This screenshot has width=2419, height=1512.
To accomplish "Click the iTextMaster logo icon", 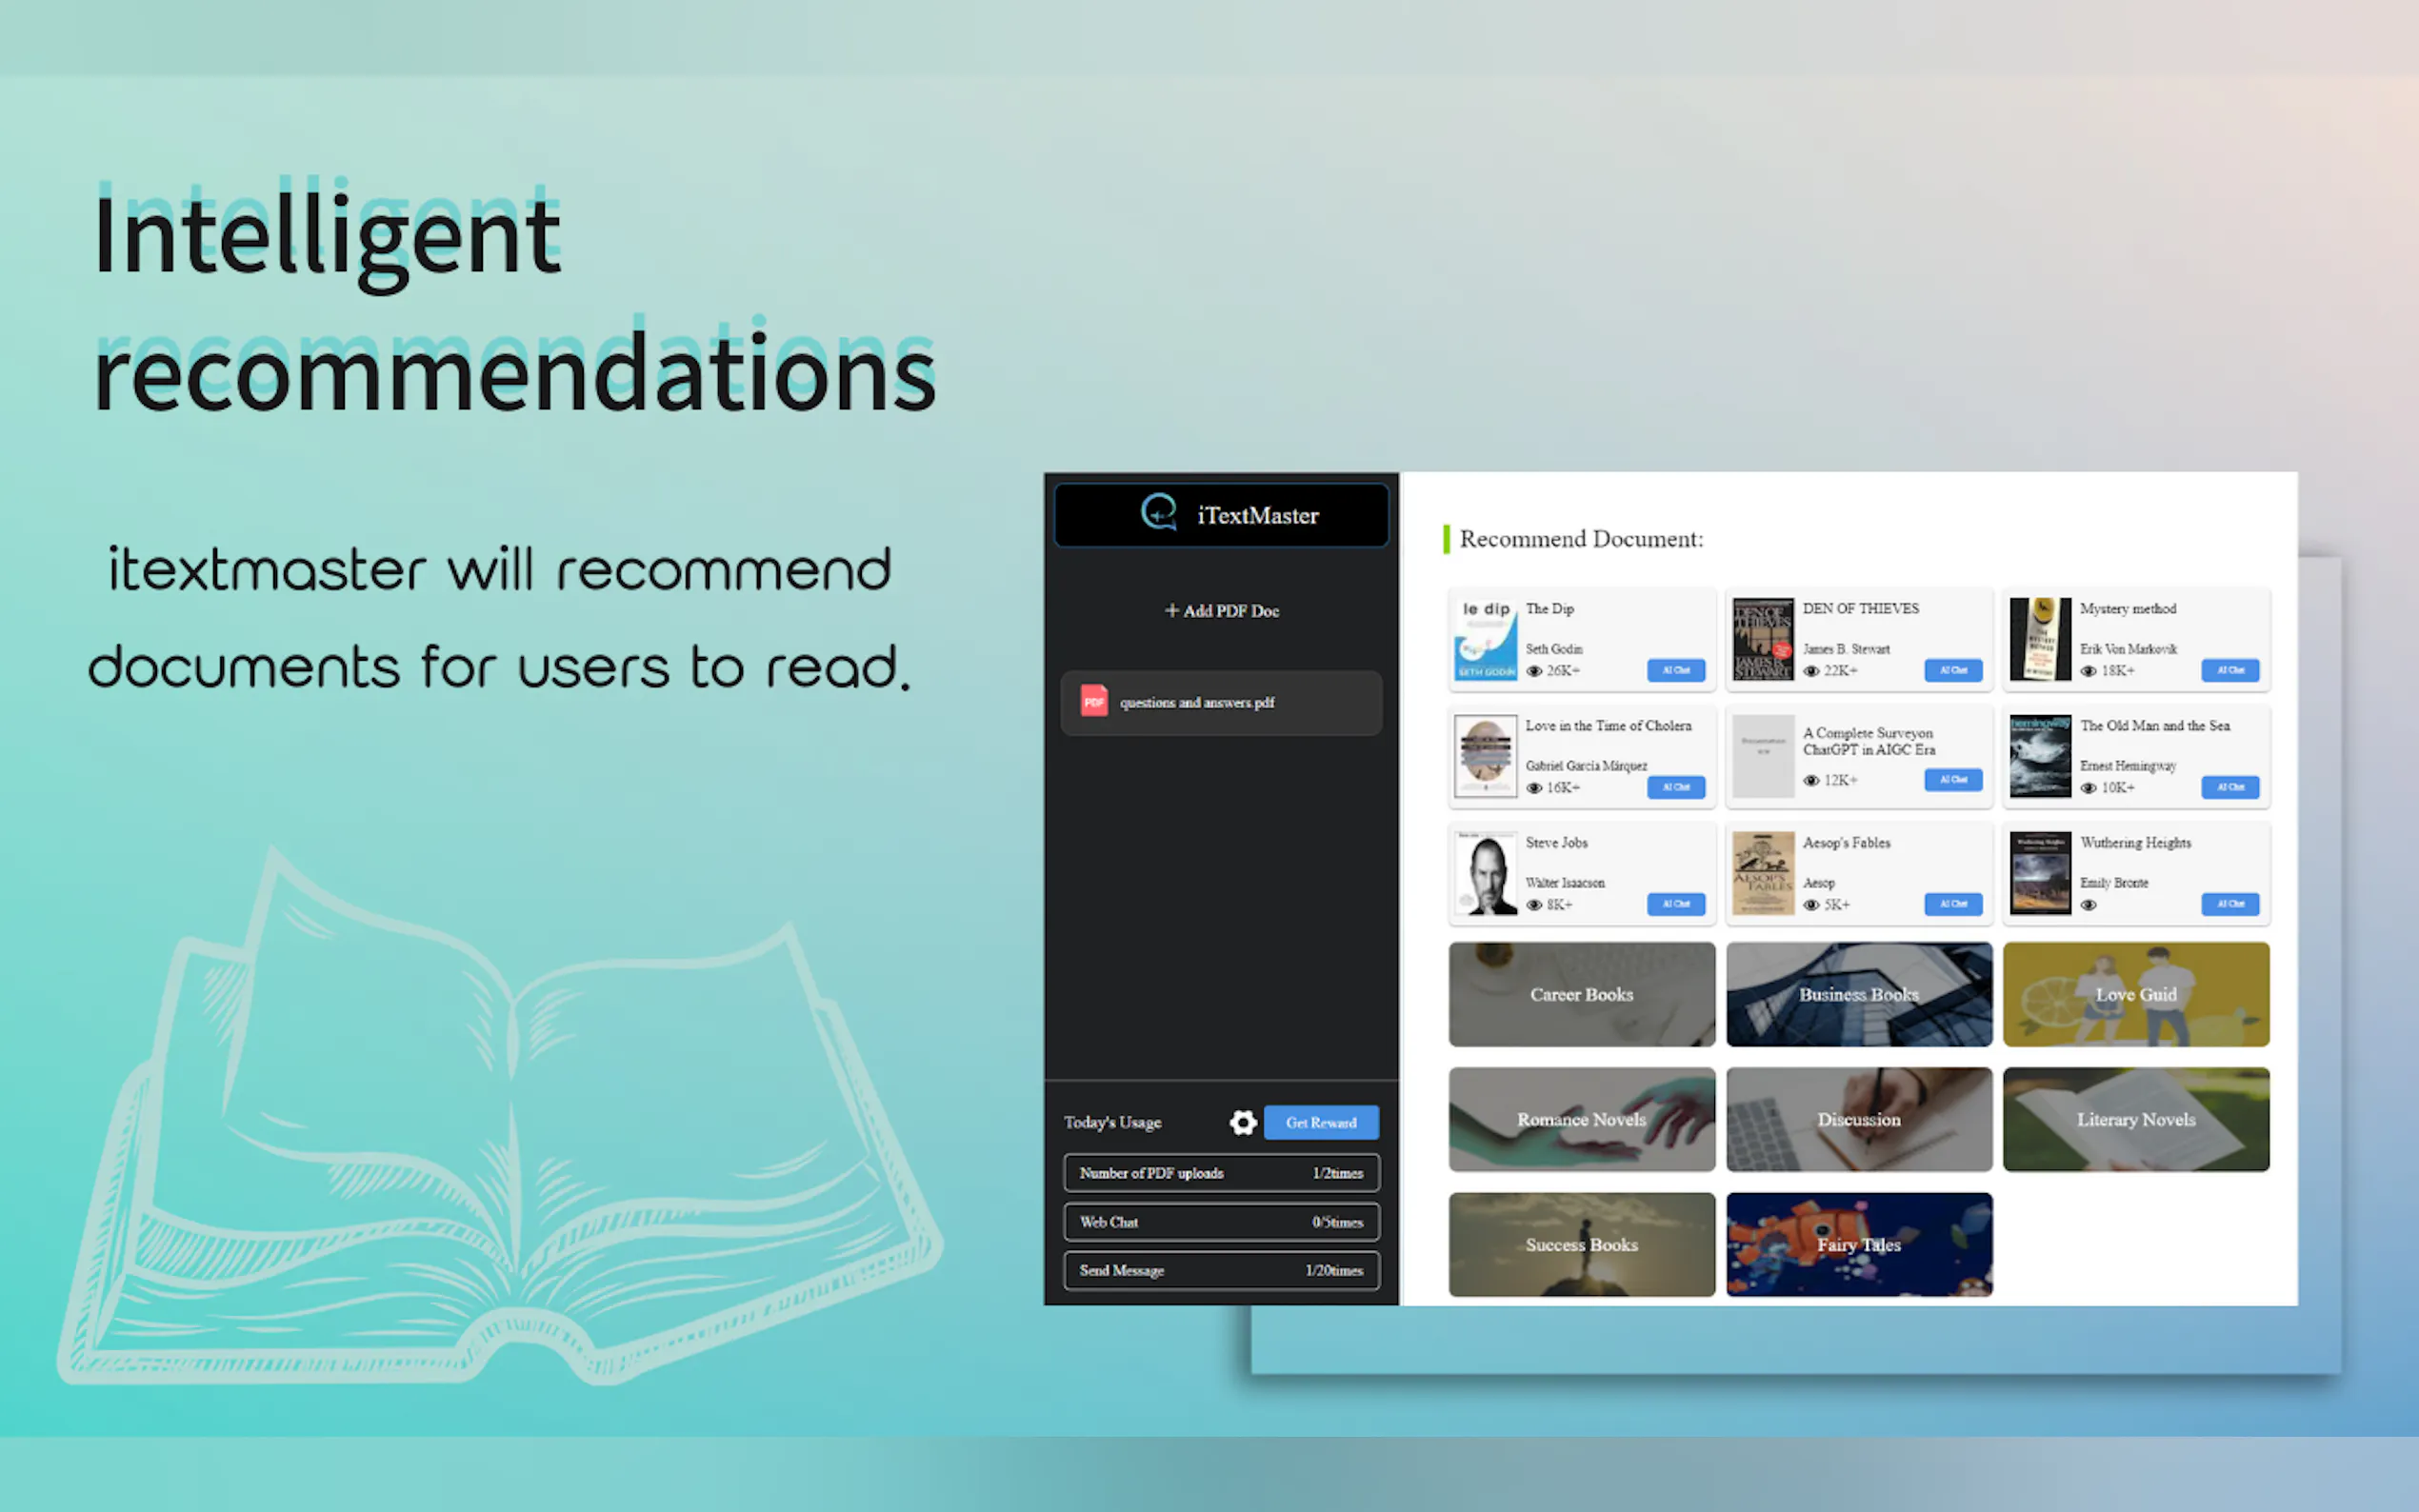I will pyautogui.click(x=1158, y=513).
